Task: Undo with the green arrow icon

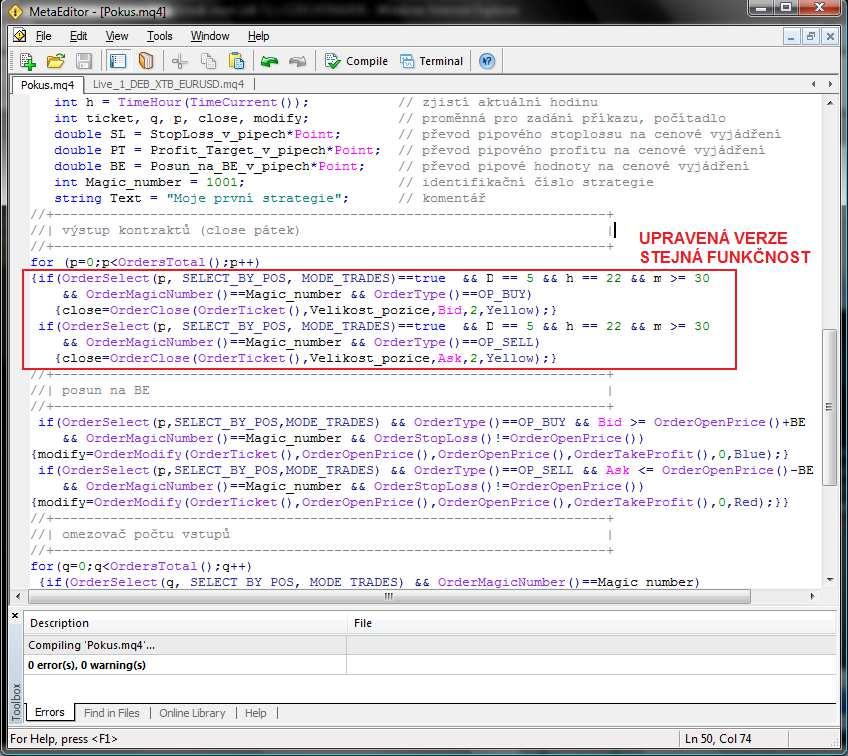Action: pyautogui.click(x=269, y=61)
